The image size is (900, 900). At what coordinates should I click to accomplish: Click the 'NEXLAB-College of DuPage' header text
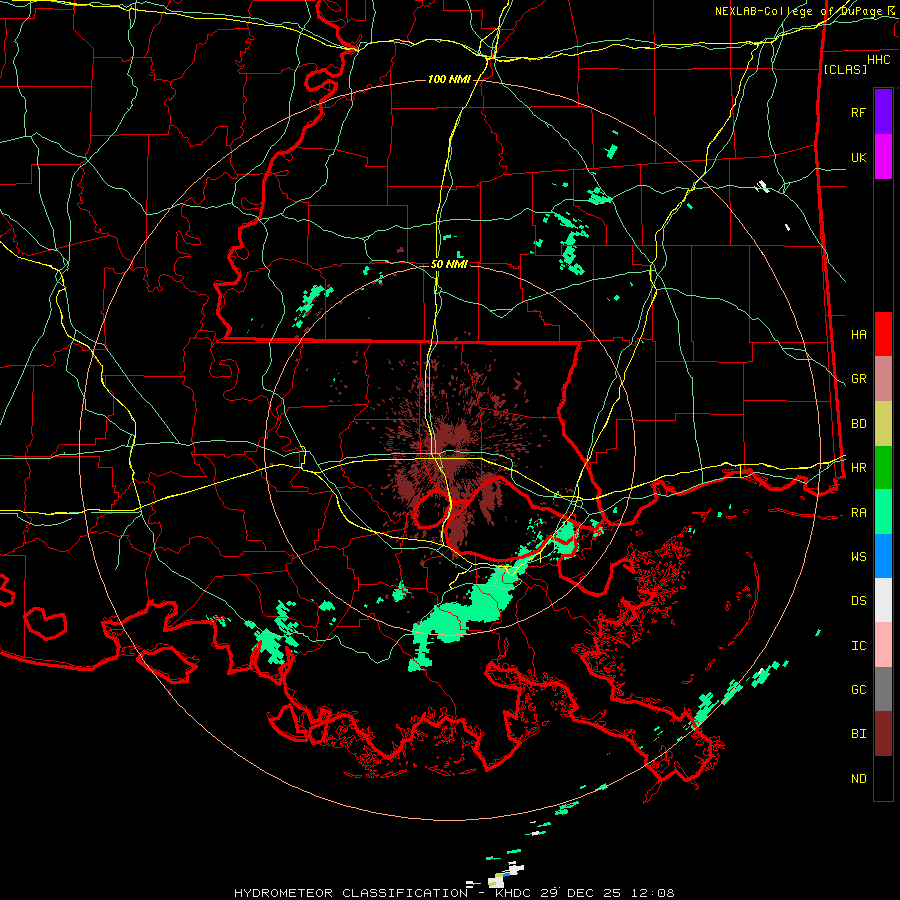pos(799,11)
